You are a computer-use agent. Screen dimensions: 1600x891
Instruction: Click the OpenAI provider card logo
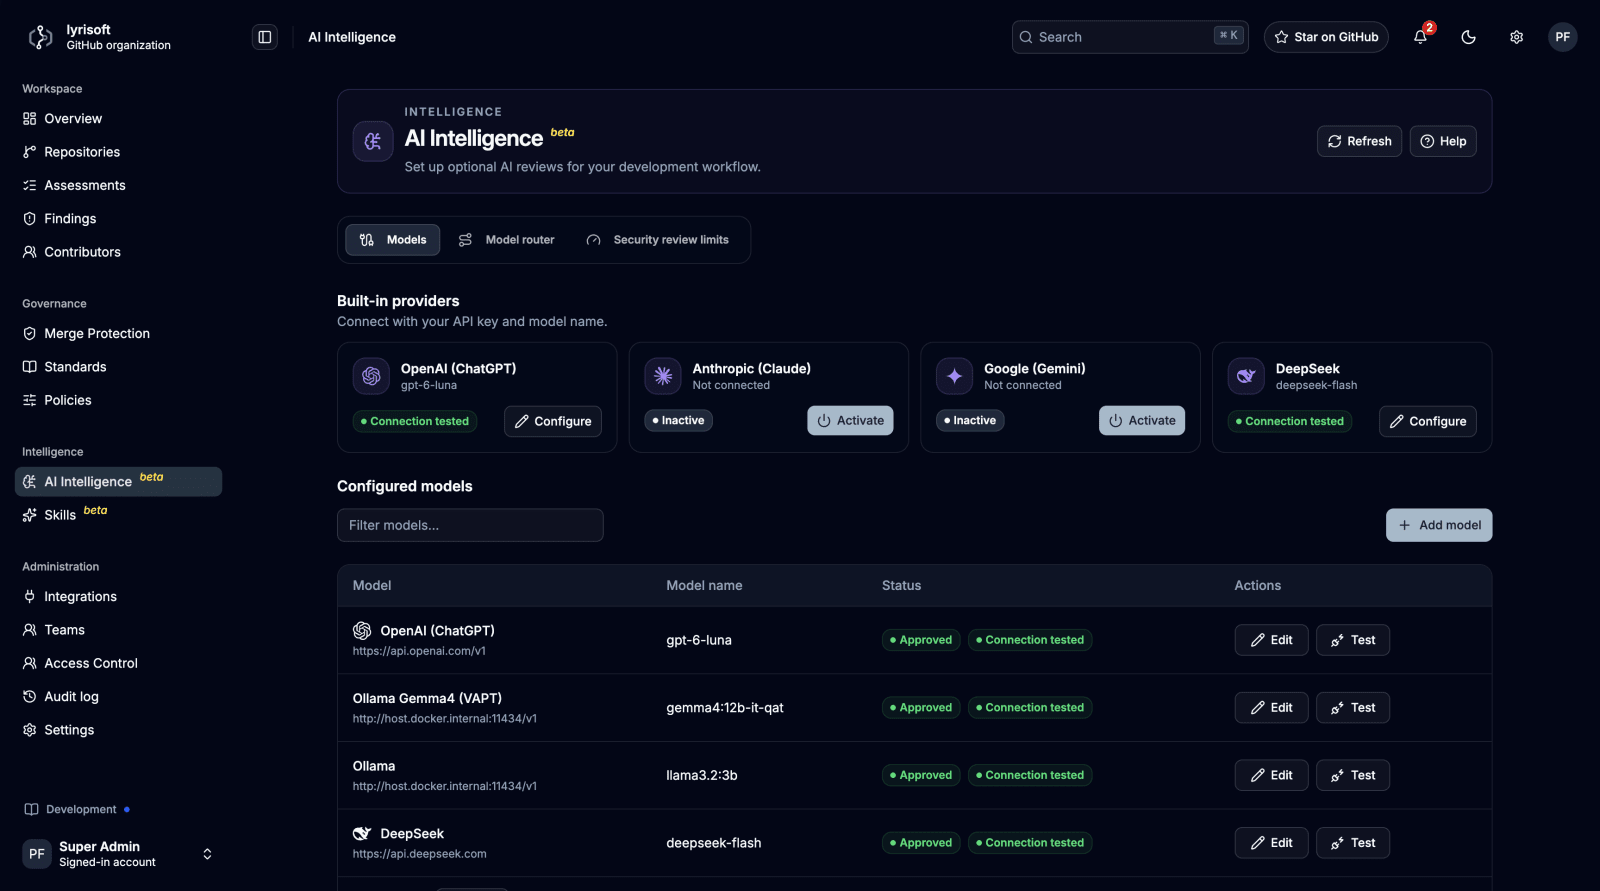point(371,376)
